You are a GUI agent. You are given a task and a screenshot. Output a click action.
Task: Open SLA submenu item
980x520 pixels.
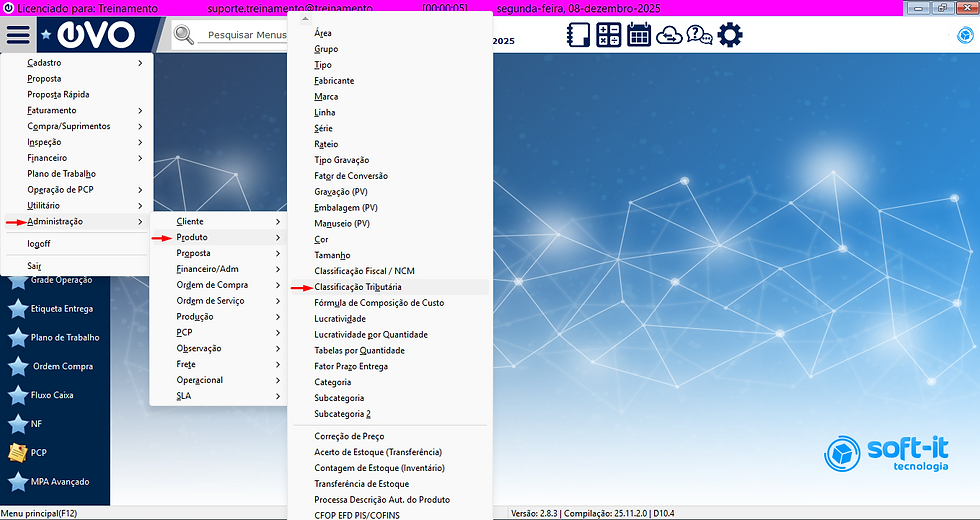point(219,396)
